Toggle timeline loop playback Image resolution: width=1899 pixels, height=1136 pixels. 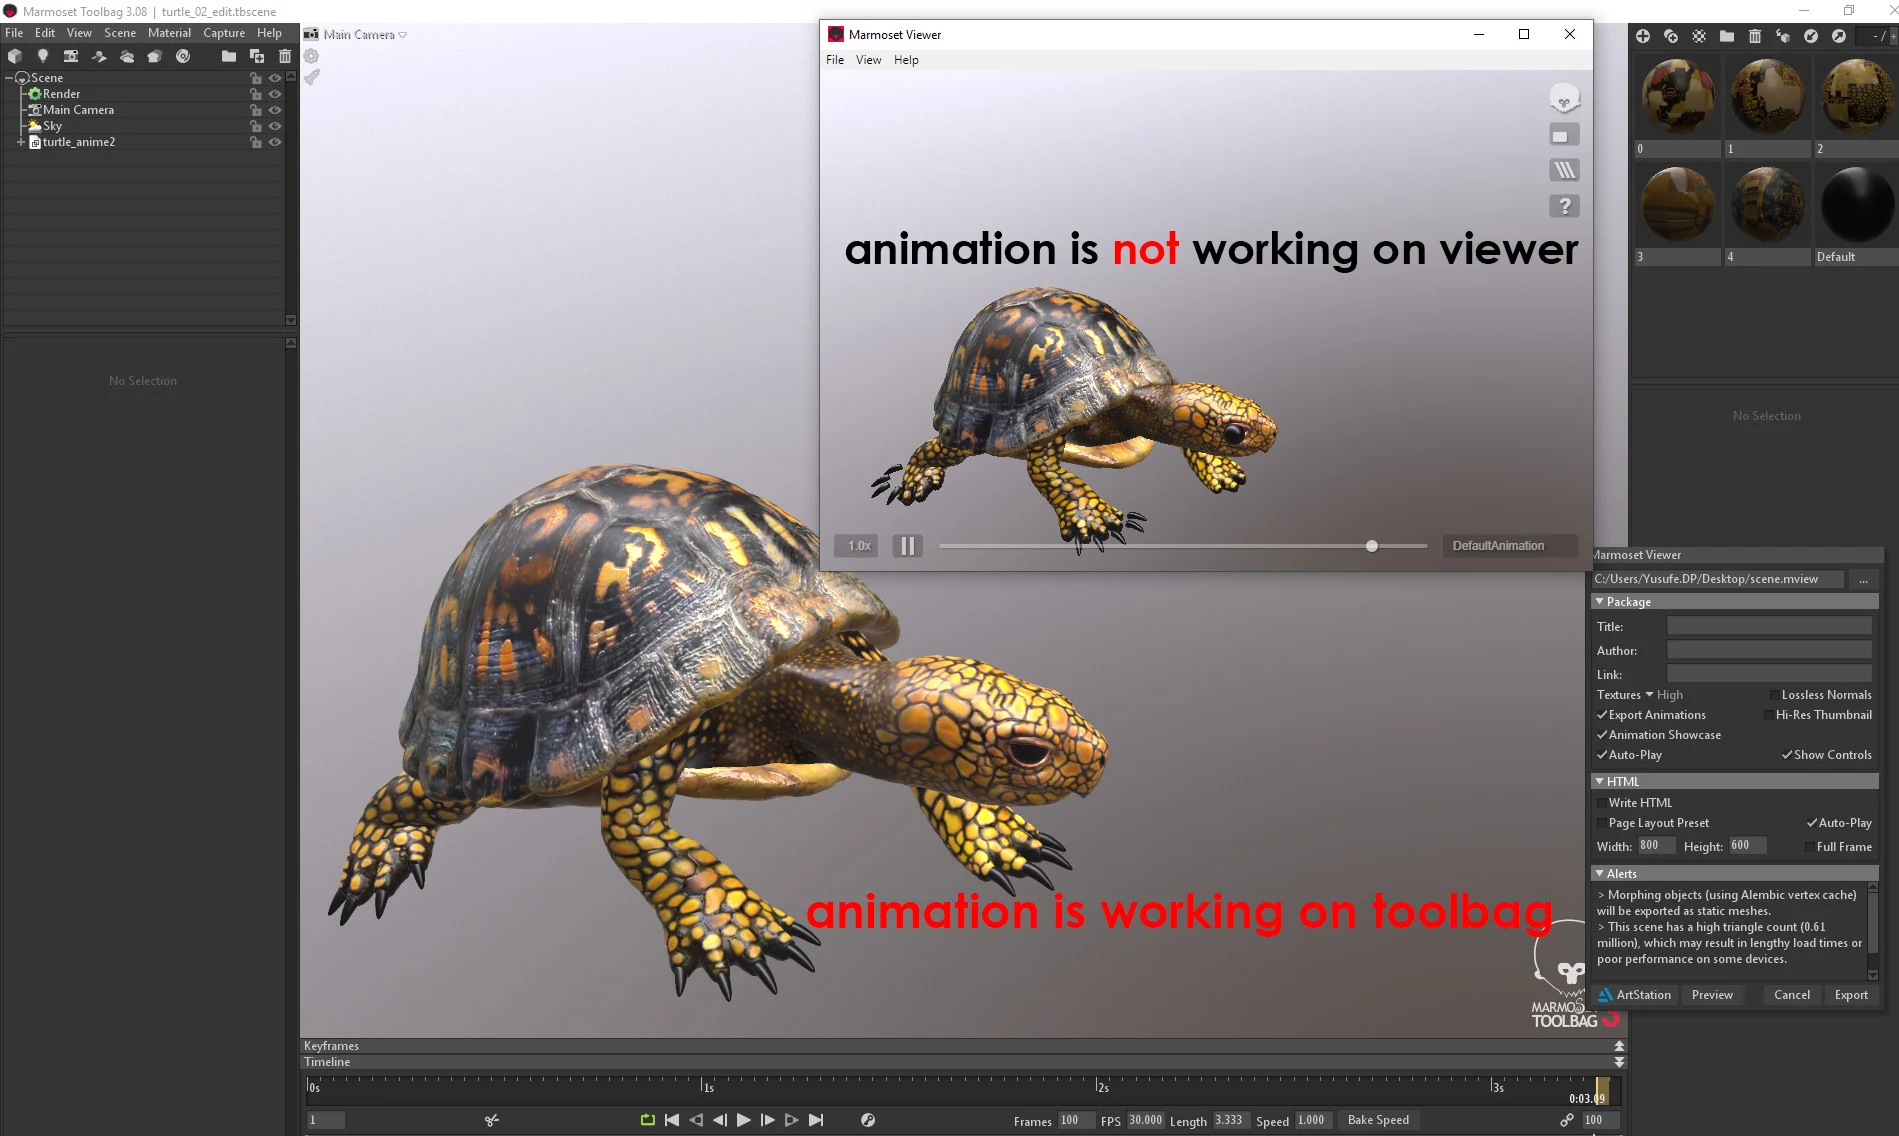[647, 1120]
